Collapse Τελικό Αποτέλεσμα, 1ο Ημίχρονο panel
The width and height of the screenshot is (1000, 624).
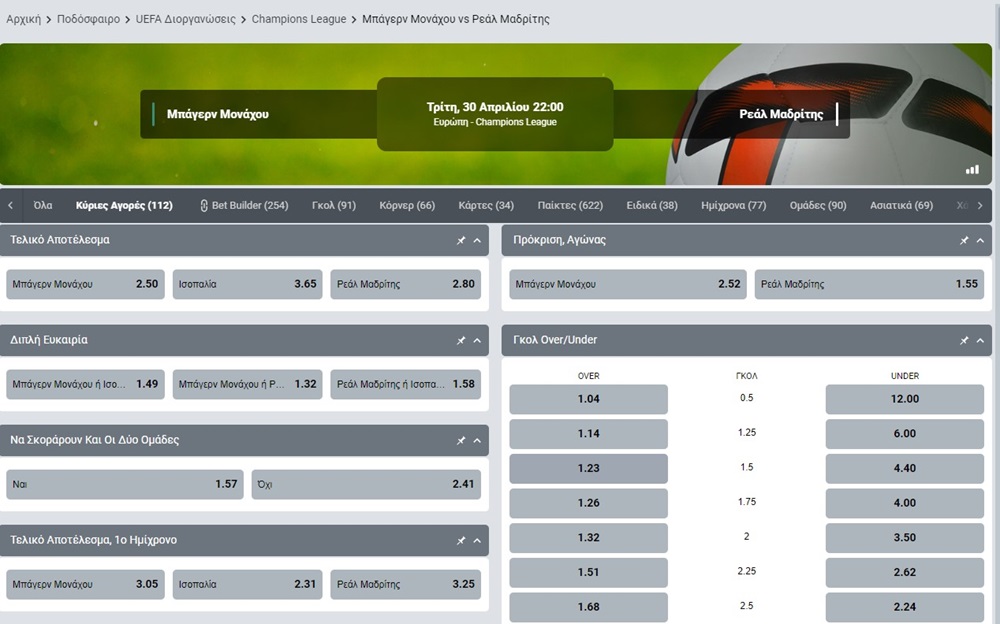tap(477, 541)
